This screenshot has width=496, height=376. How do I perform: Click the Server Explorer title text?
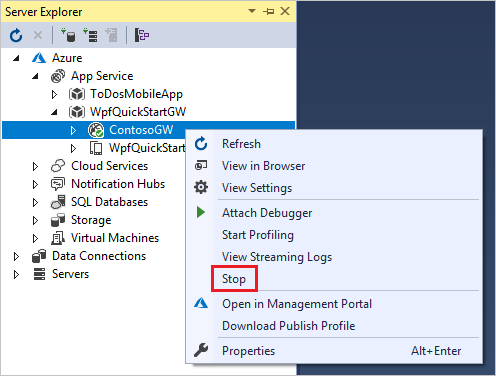pyautogui.click(x=44, y=12)
